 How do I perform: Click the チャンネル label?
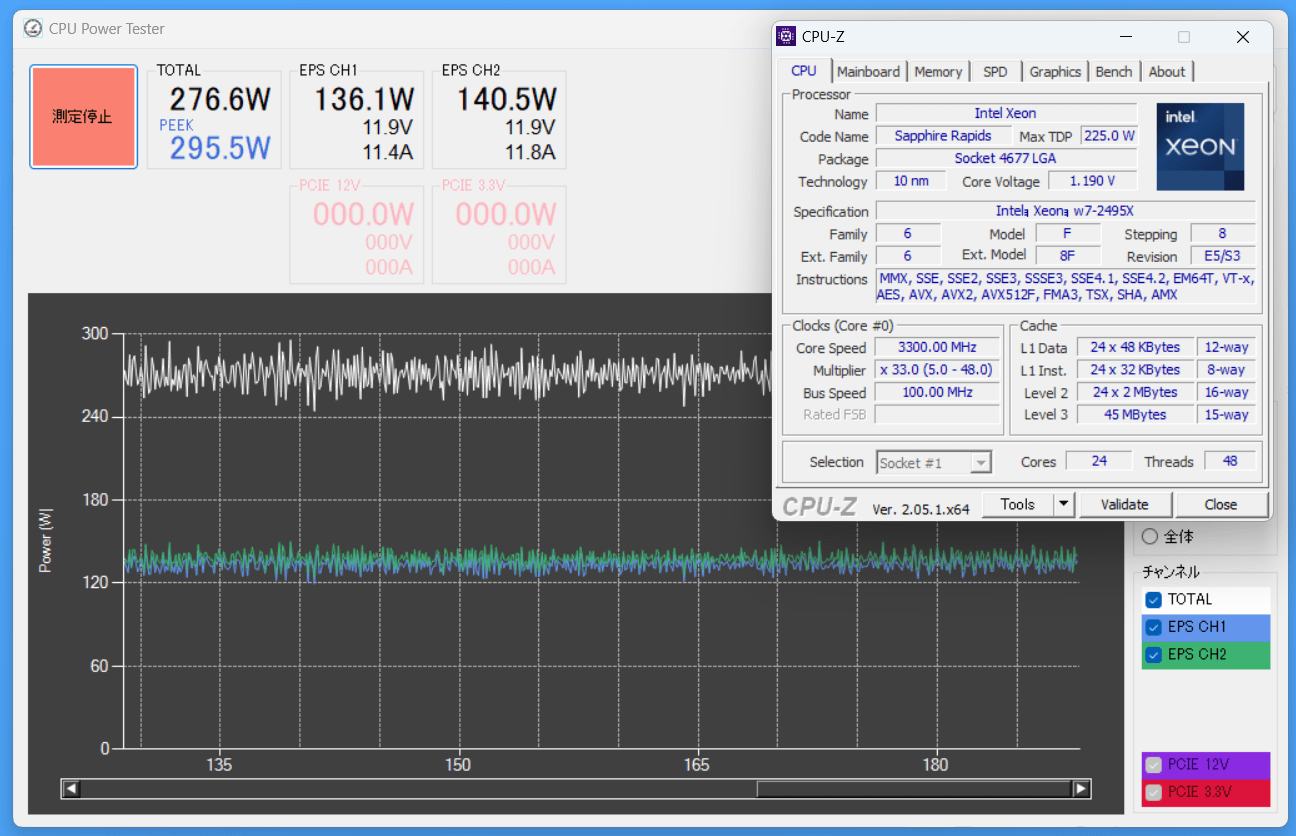1171,572
